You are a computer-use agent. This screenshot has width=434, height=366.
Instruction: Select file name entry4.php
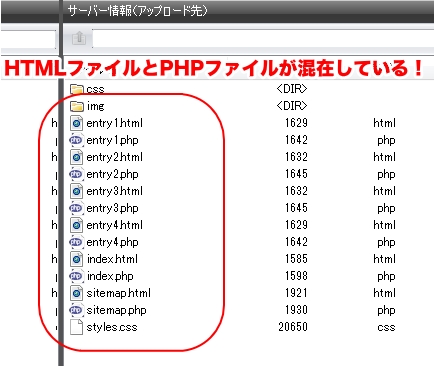tap(112, 242)
